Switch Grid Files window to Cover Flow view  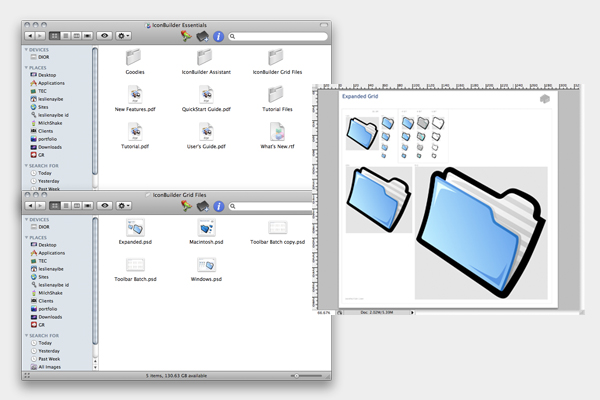coord(88,206)
